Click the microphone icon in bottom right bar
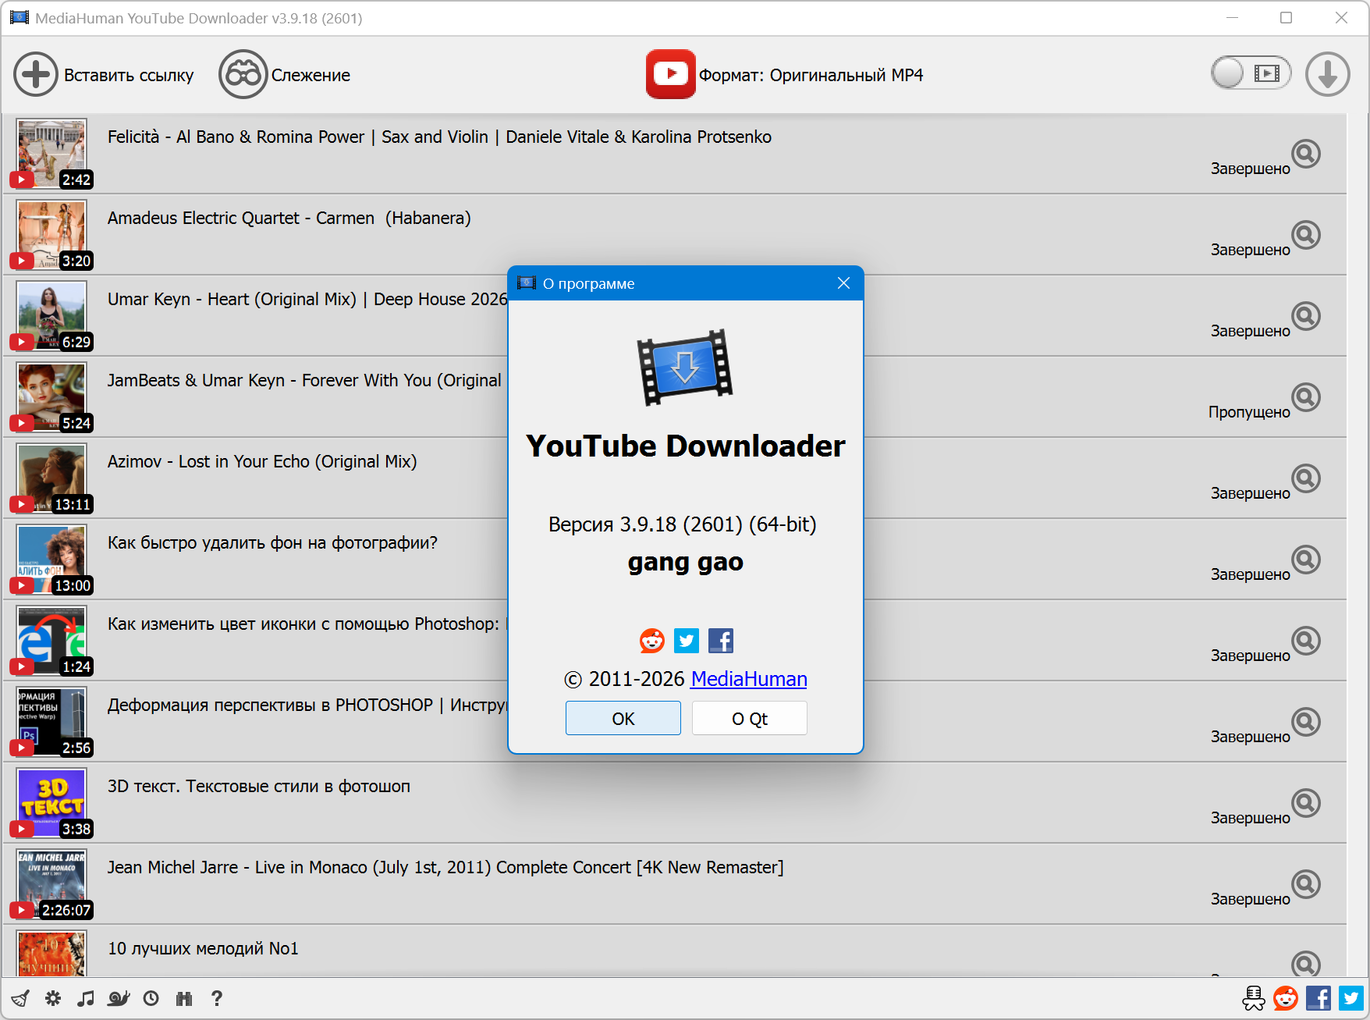 coord(1253,998)
